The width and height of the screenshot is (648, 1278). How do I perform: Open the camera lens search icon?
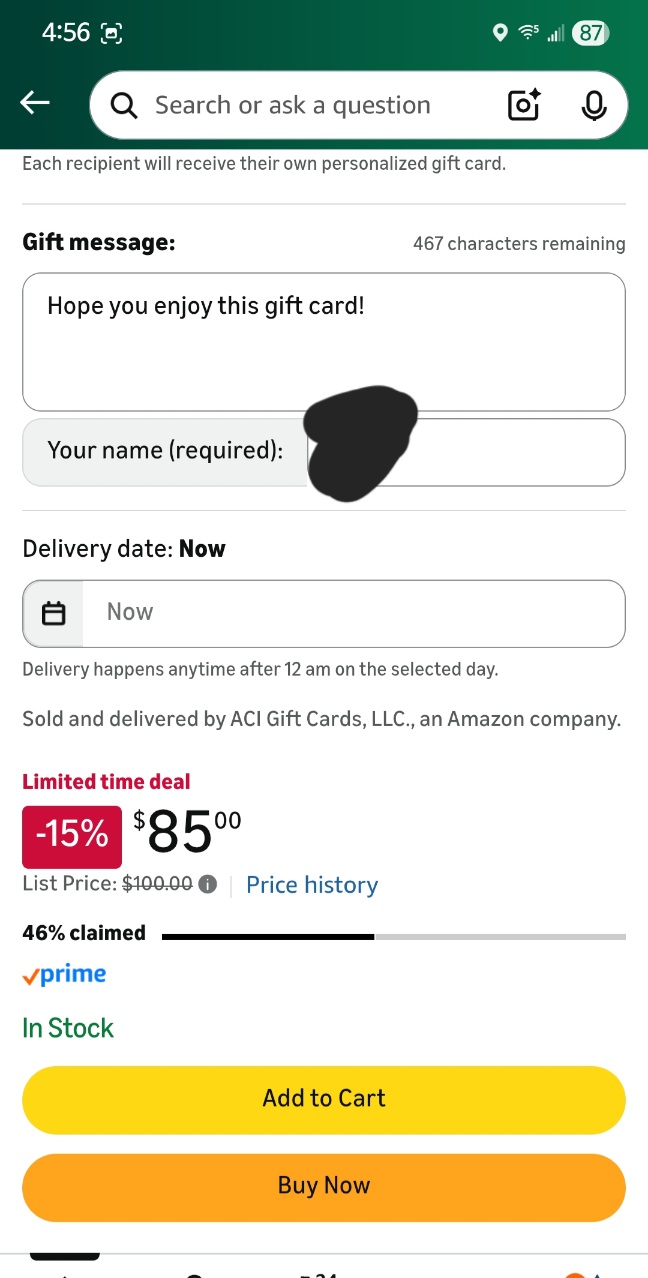(524, 105)
